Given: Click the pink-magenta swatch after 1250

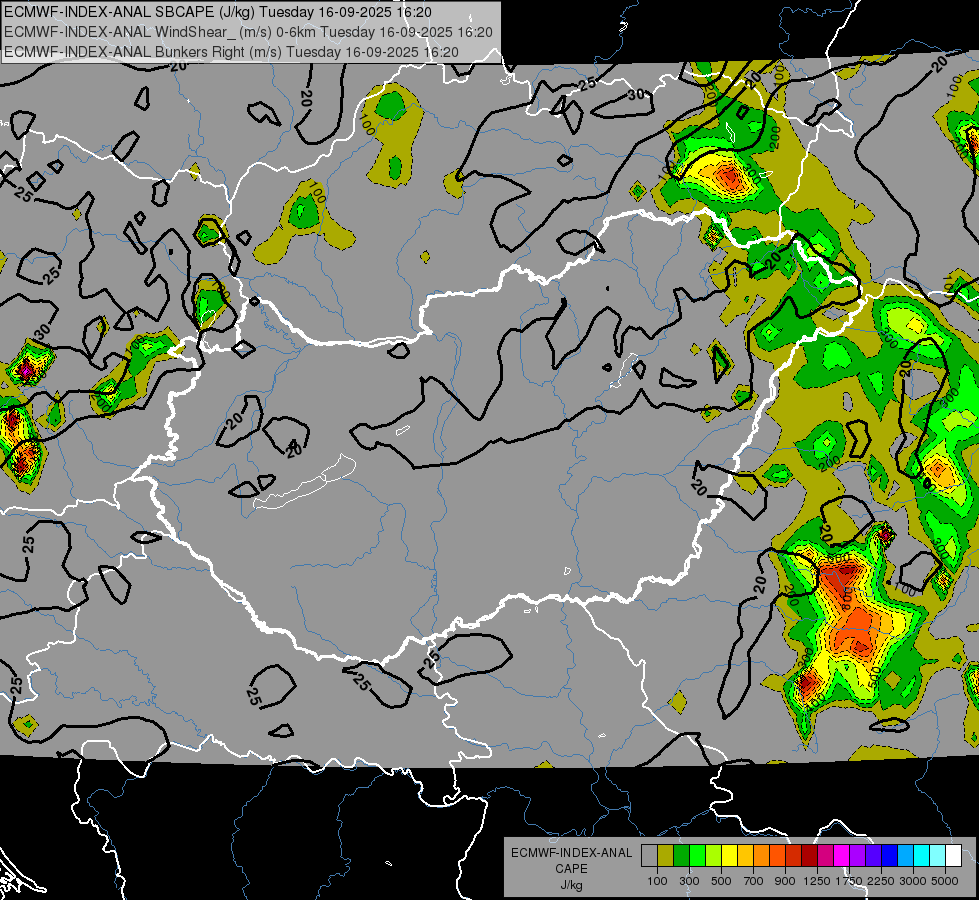Looking at the screenshot, I should coord(825,856).
